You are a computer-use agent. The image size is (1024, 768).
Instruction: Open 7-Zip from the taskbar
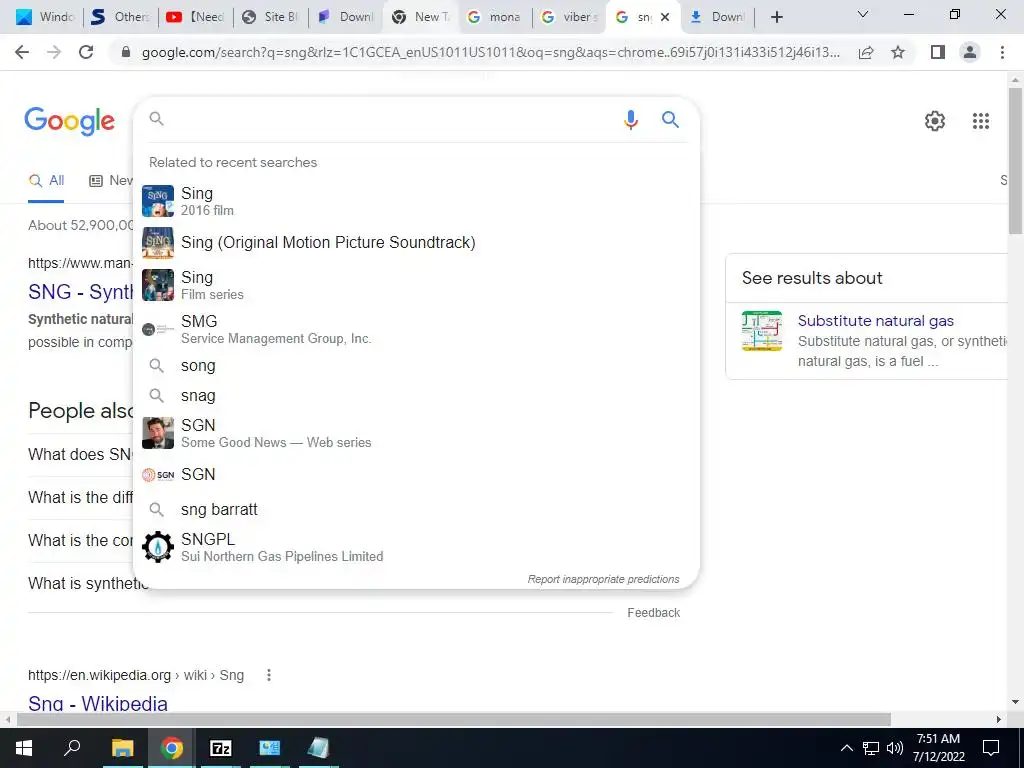(221, 748)
